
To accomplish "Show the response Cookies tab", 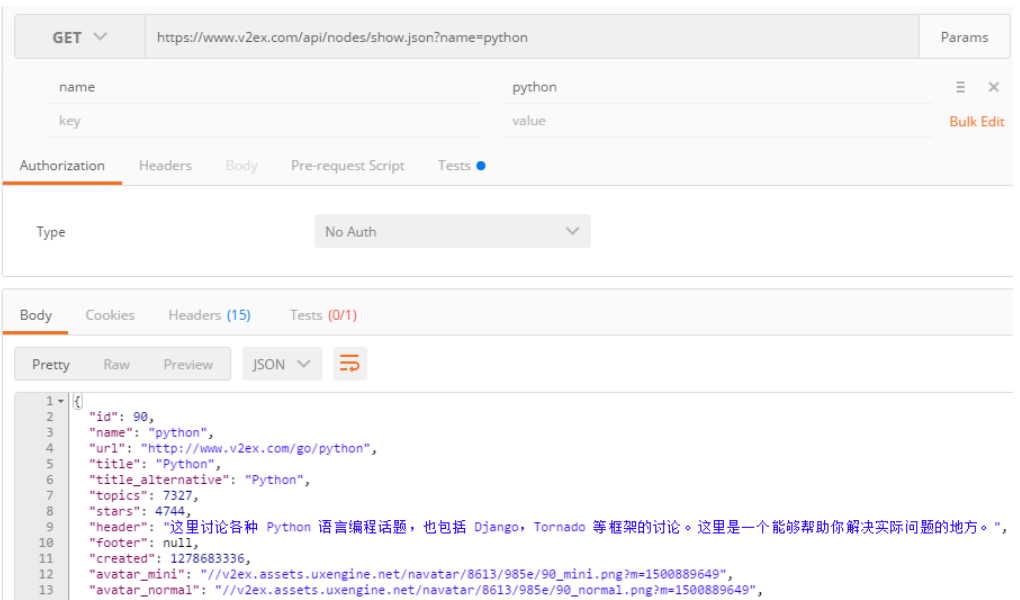I will 110,315.
